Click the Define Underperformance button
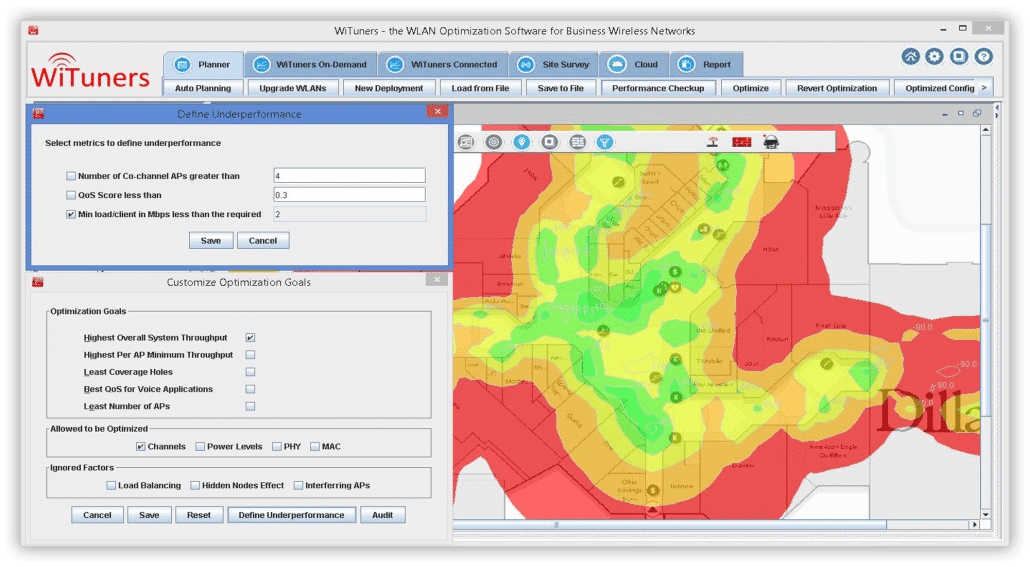Screen dimensions: 1030x567 [x=292, y=515]
